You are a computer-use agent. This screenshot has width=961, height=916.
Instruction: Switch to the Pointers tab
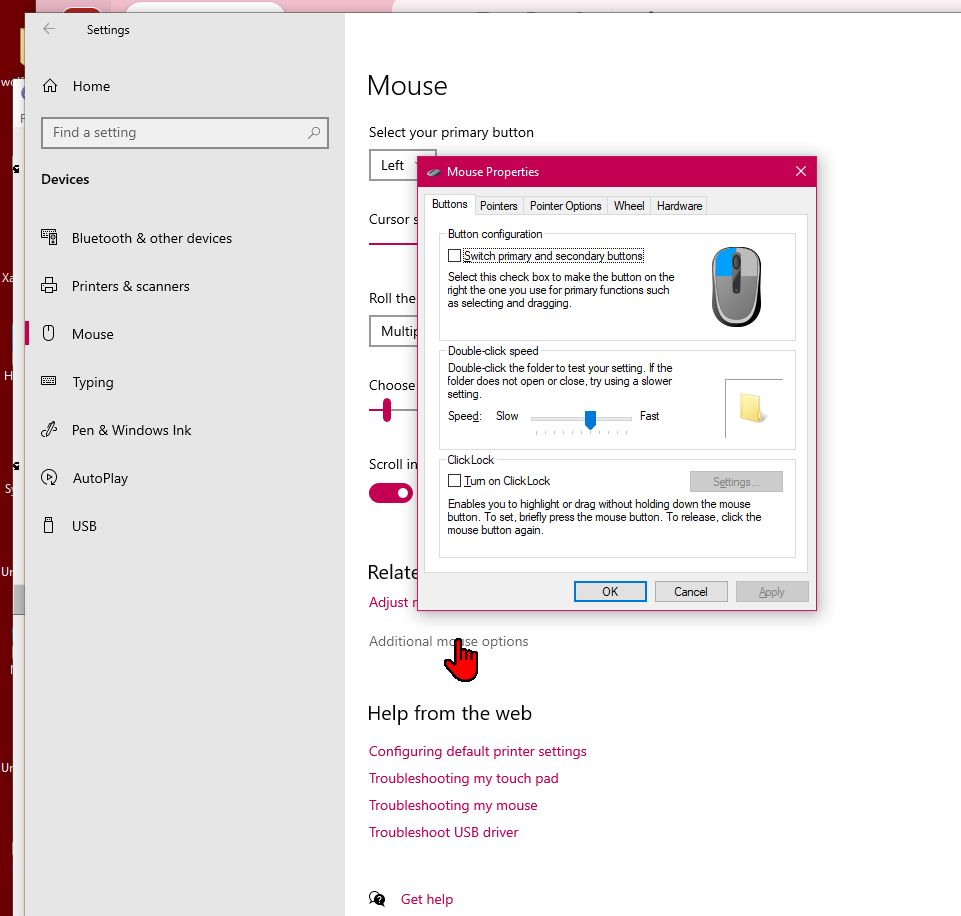[x=499, y=205]
